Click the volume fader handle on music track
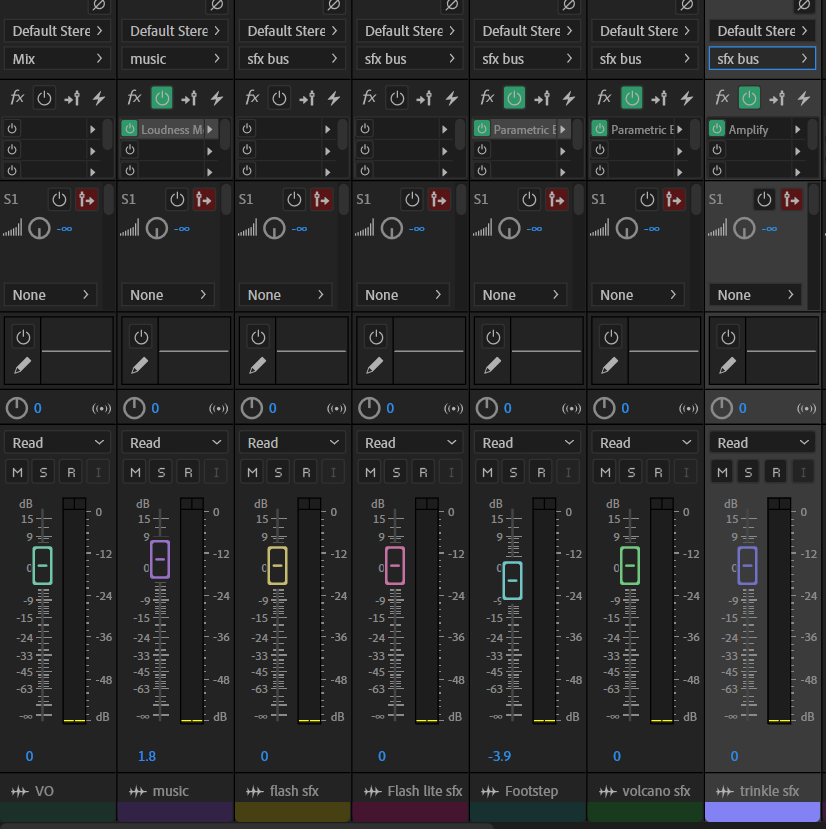The width and height of the screenshot is (826, 829). [x=160, y=559]
